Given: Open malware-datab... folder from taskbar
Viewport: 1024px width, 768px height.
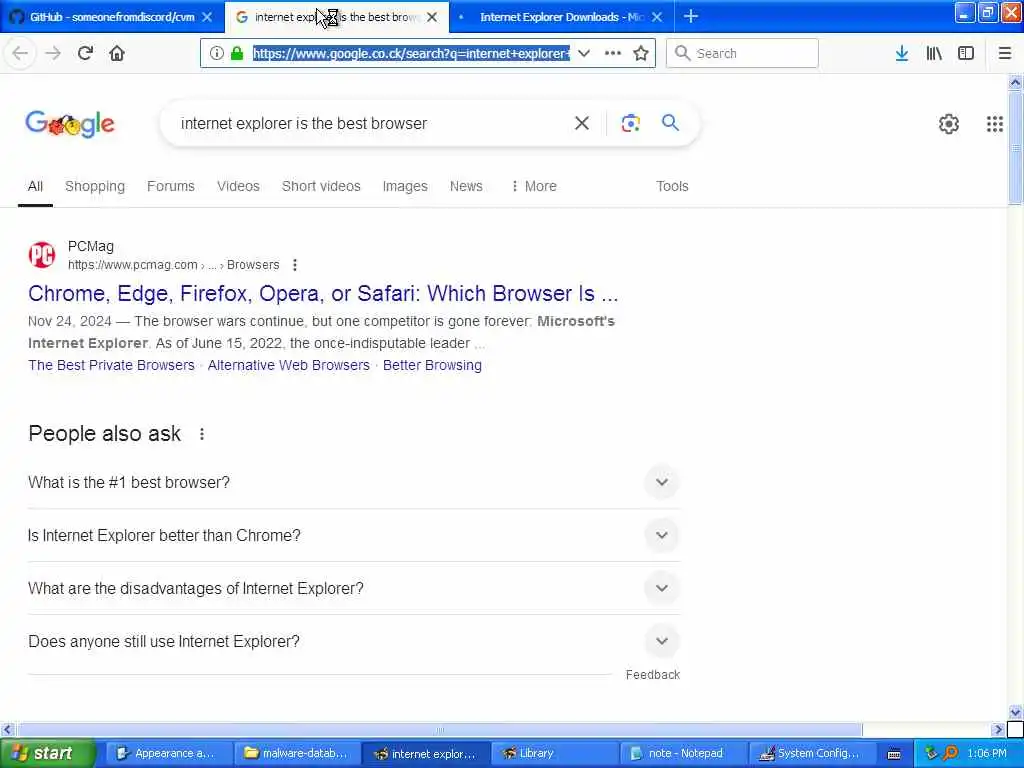Looking at the screenshot, I should [296, 753].
